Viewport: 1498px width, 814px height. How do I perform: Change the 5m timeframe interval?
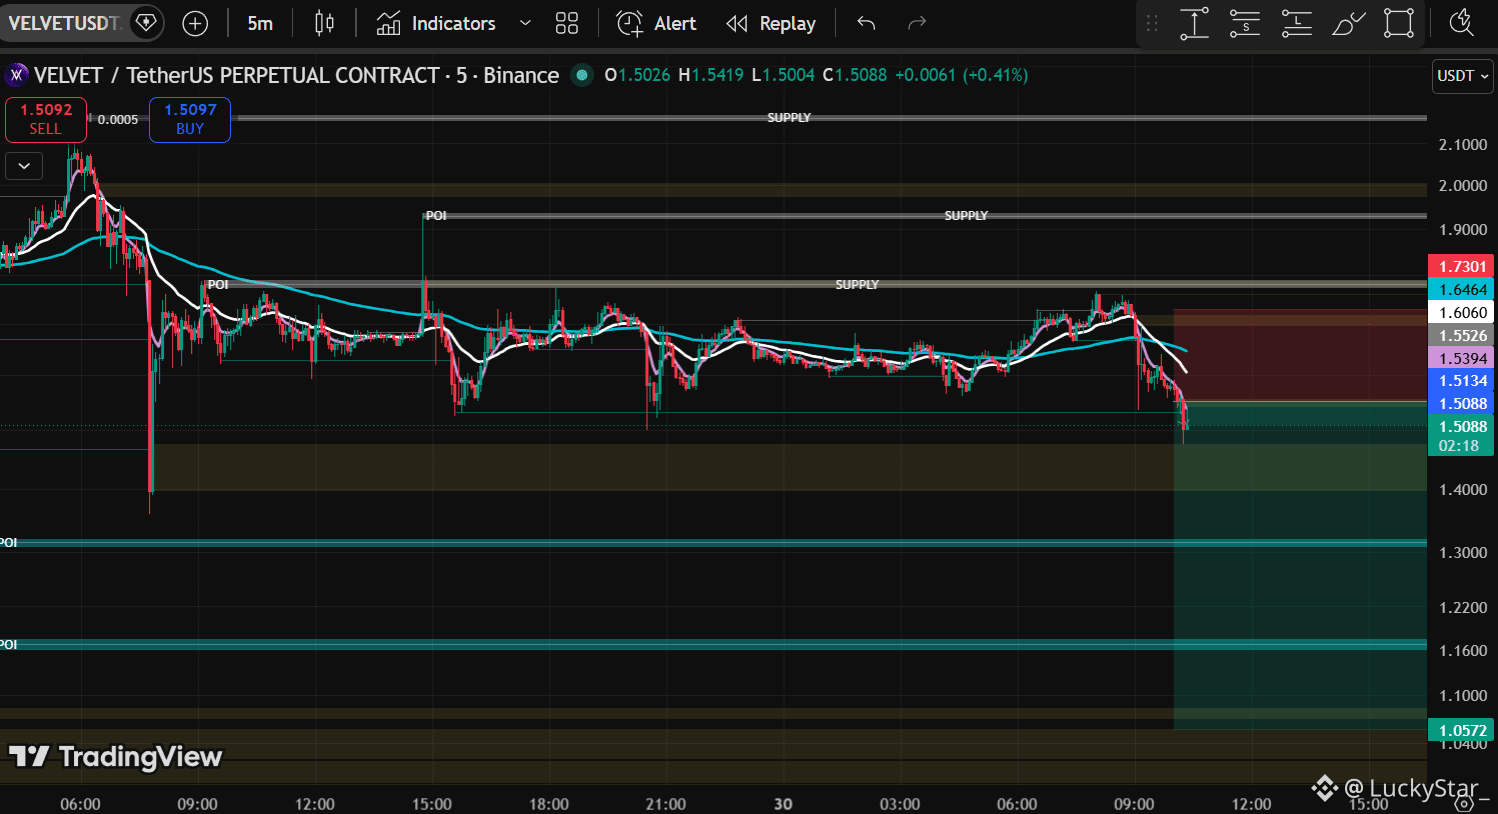[x=260, y=23]
